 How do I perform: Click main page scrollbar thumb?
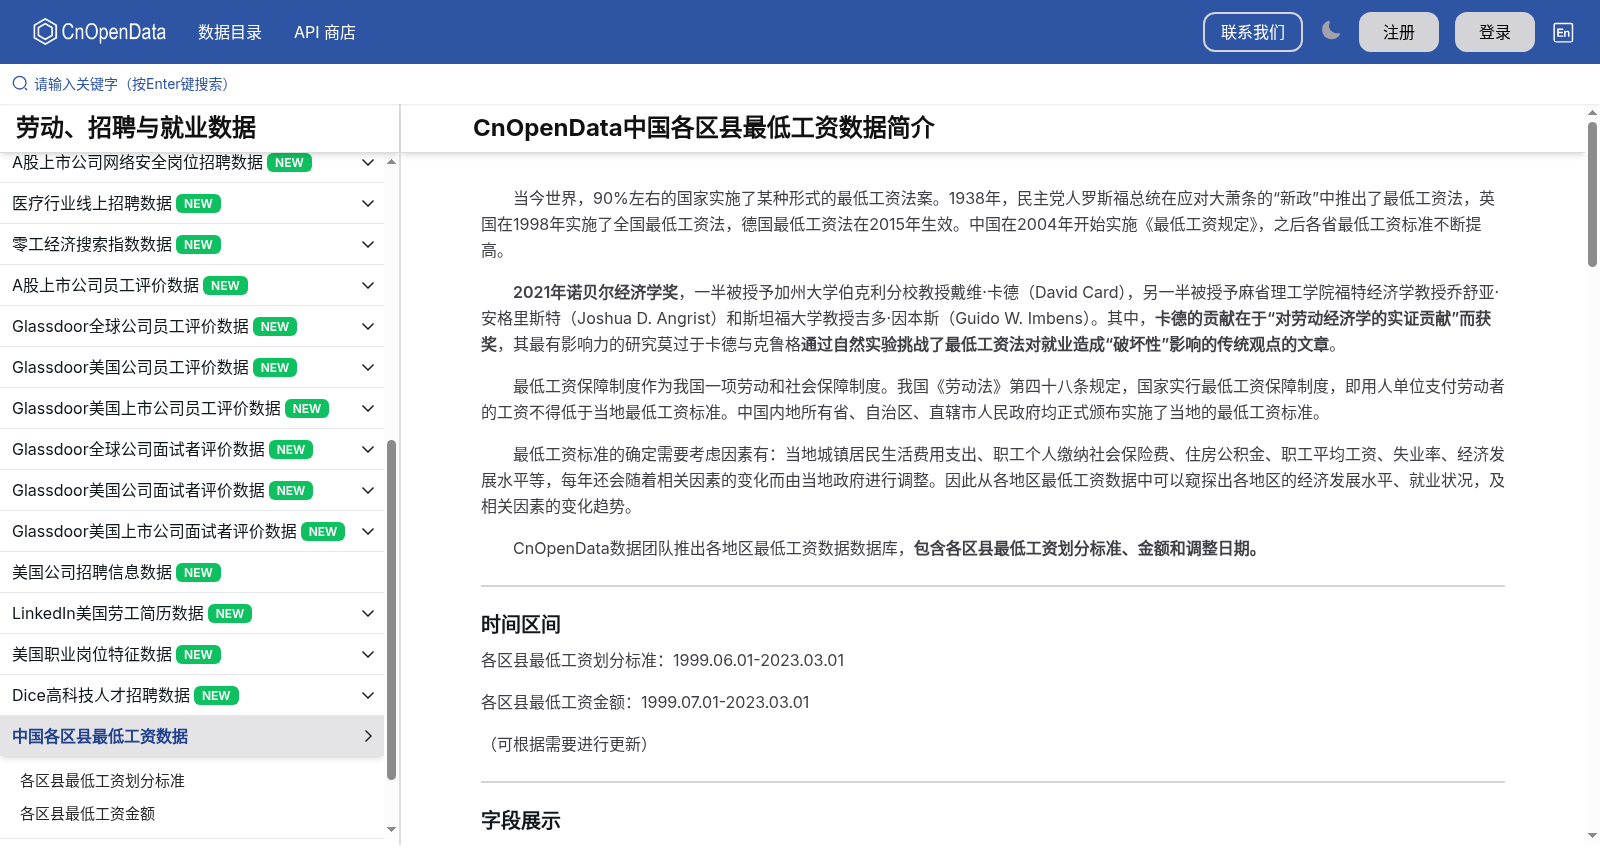pos(1592,194)
